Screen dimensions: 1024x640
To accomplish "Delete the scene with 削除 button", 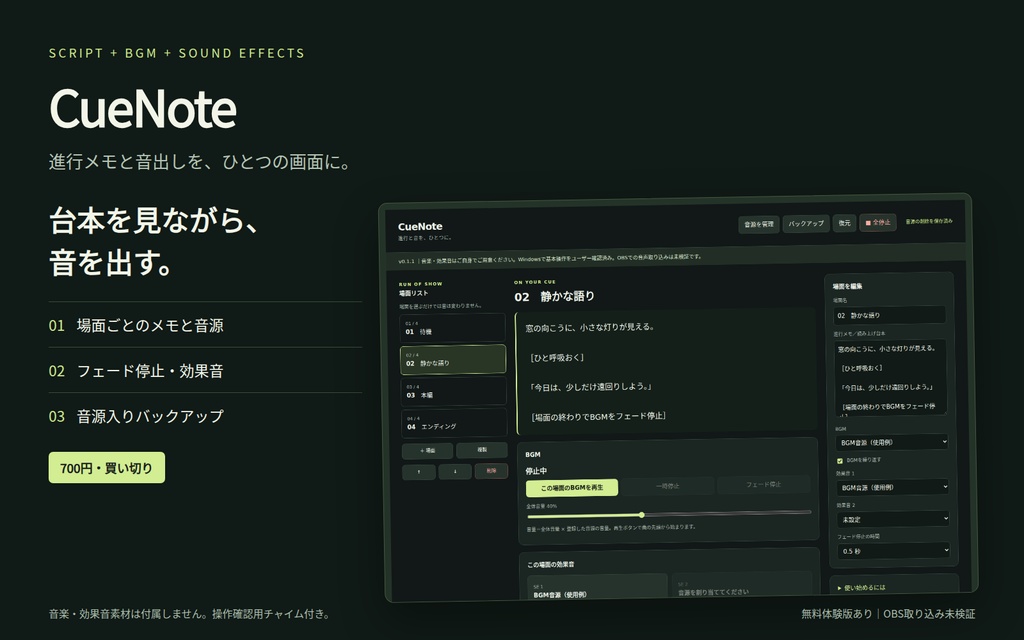I will (x=491, y=470).
